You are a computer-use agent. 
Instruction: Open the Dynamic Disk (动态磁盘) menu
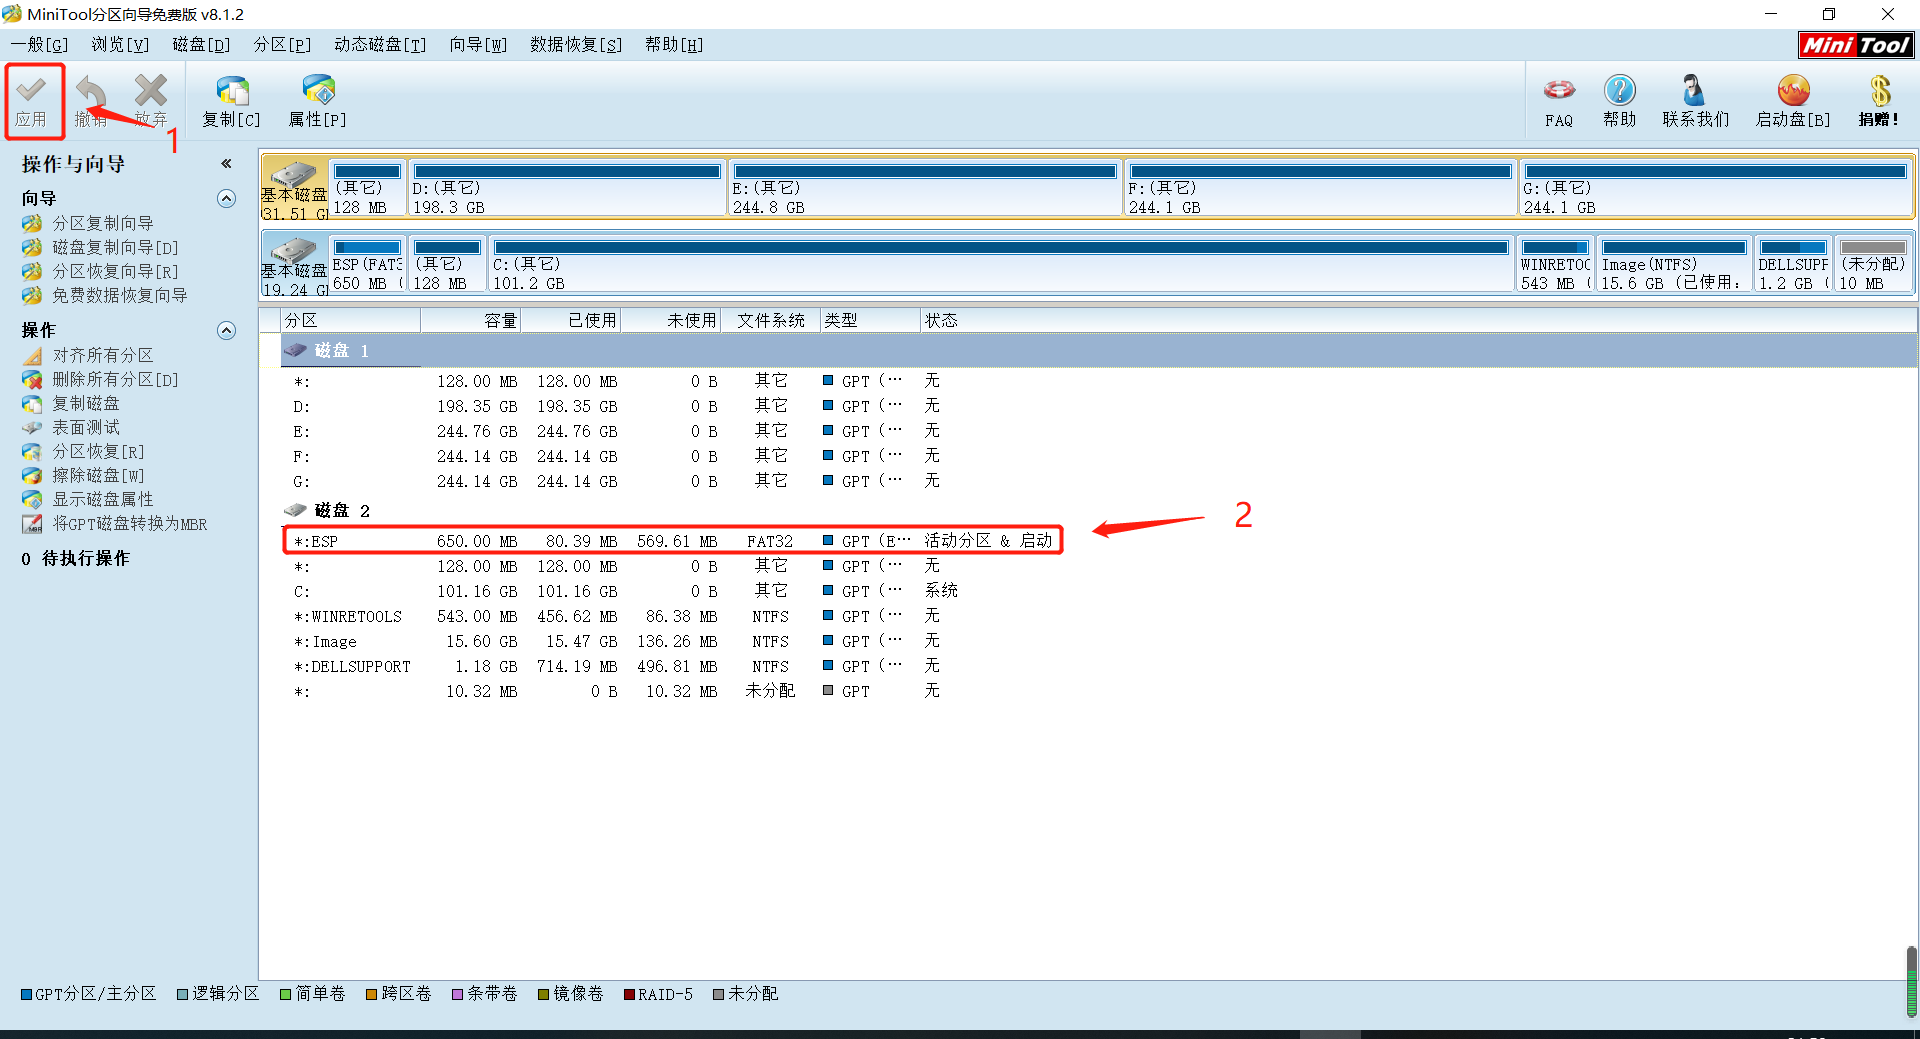pyautogui.click(x=380, y=45)
